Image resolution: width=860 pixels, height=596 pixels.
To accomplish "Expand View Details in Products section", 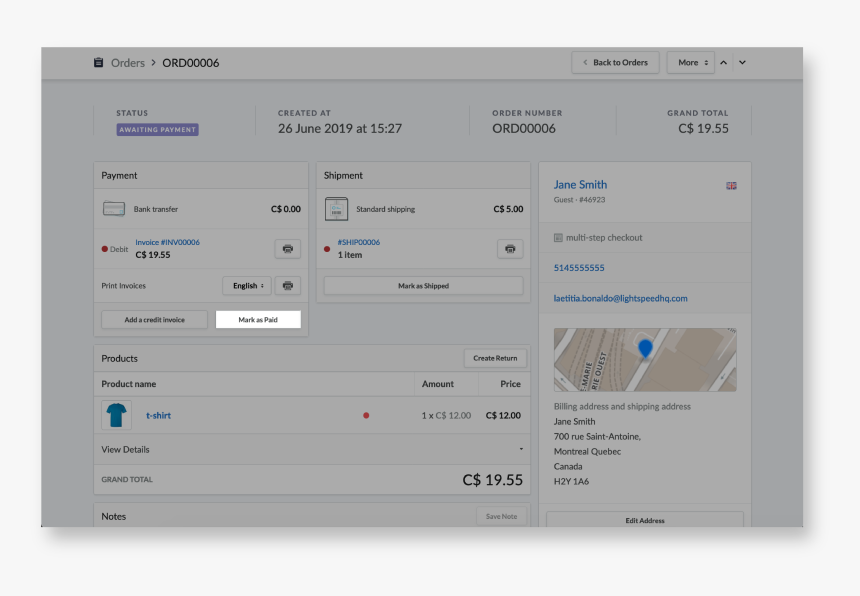I will pyautogui.click(x=311, y=450).
